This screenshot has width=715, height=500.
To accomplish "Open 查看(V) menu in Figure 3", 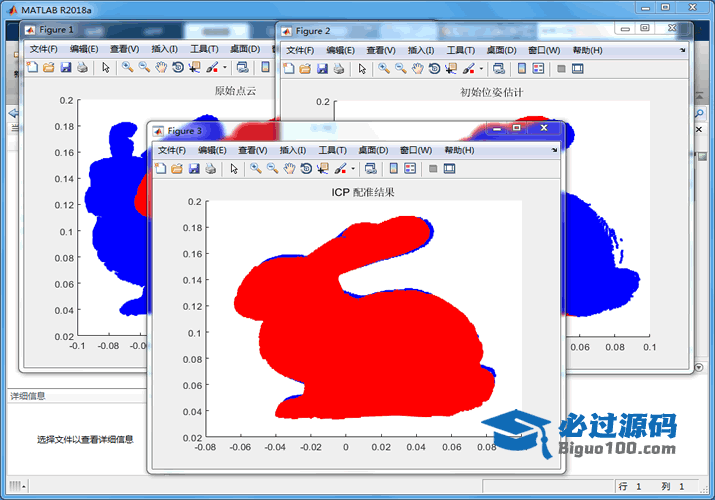I will (x=253, y=150).
